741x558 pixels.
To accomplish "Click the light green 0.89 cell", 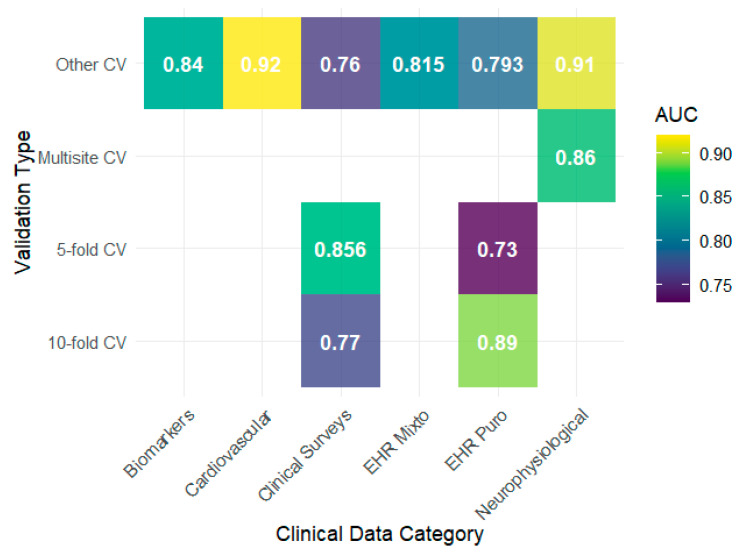I will coord(498,341).
